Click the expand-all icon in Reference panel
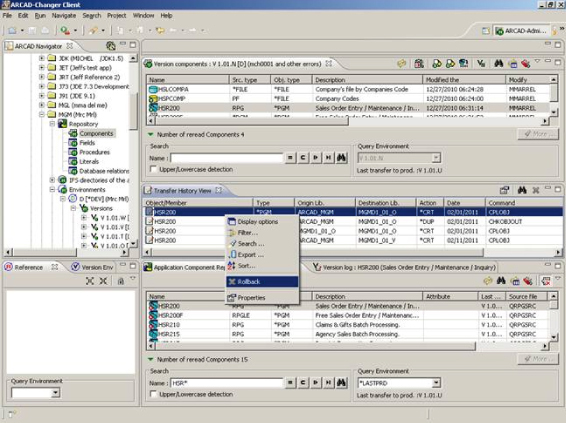 [x=90, y=281]
